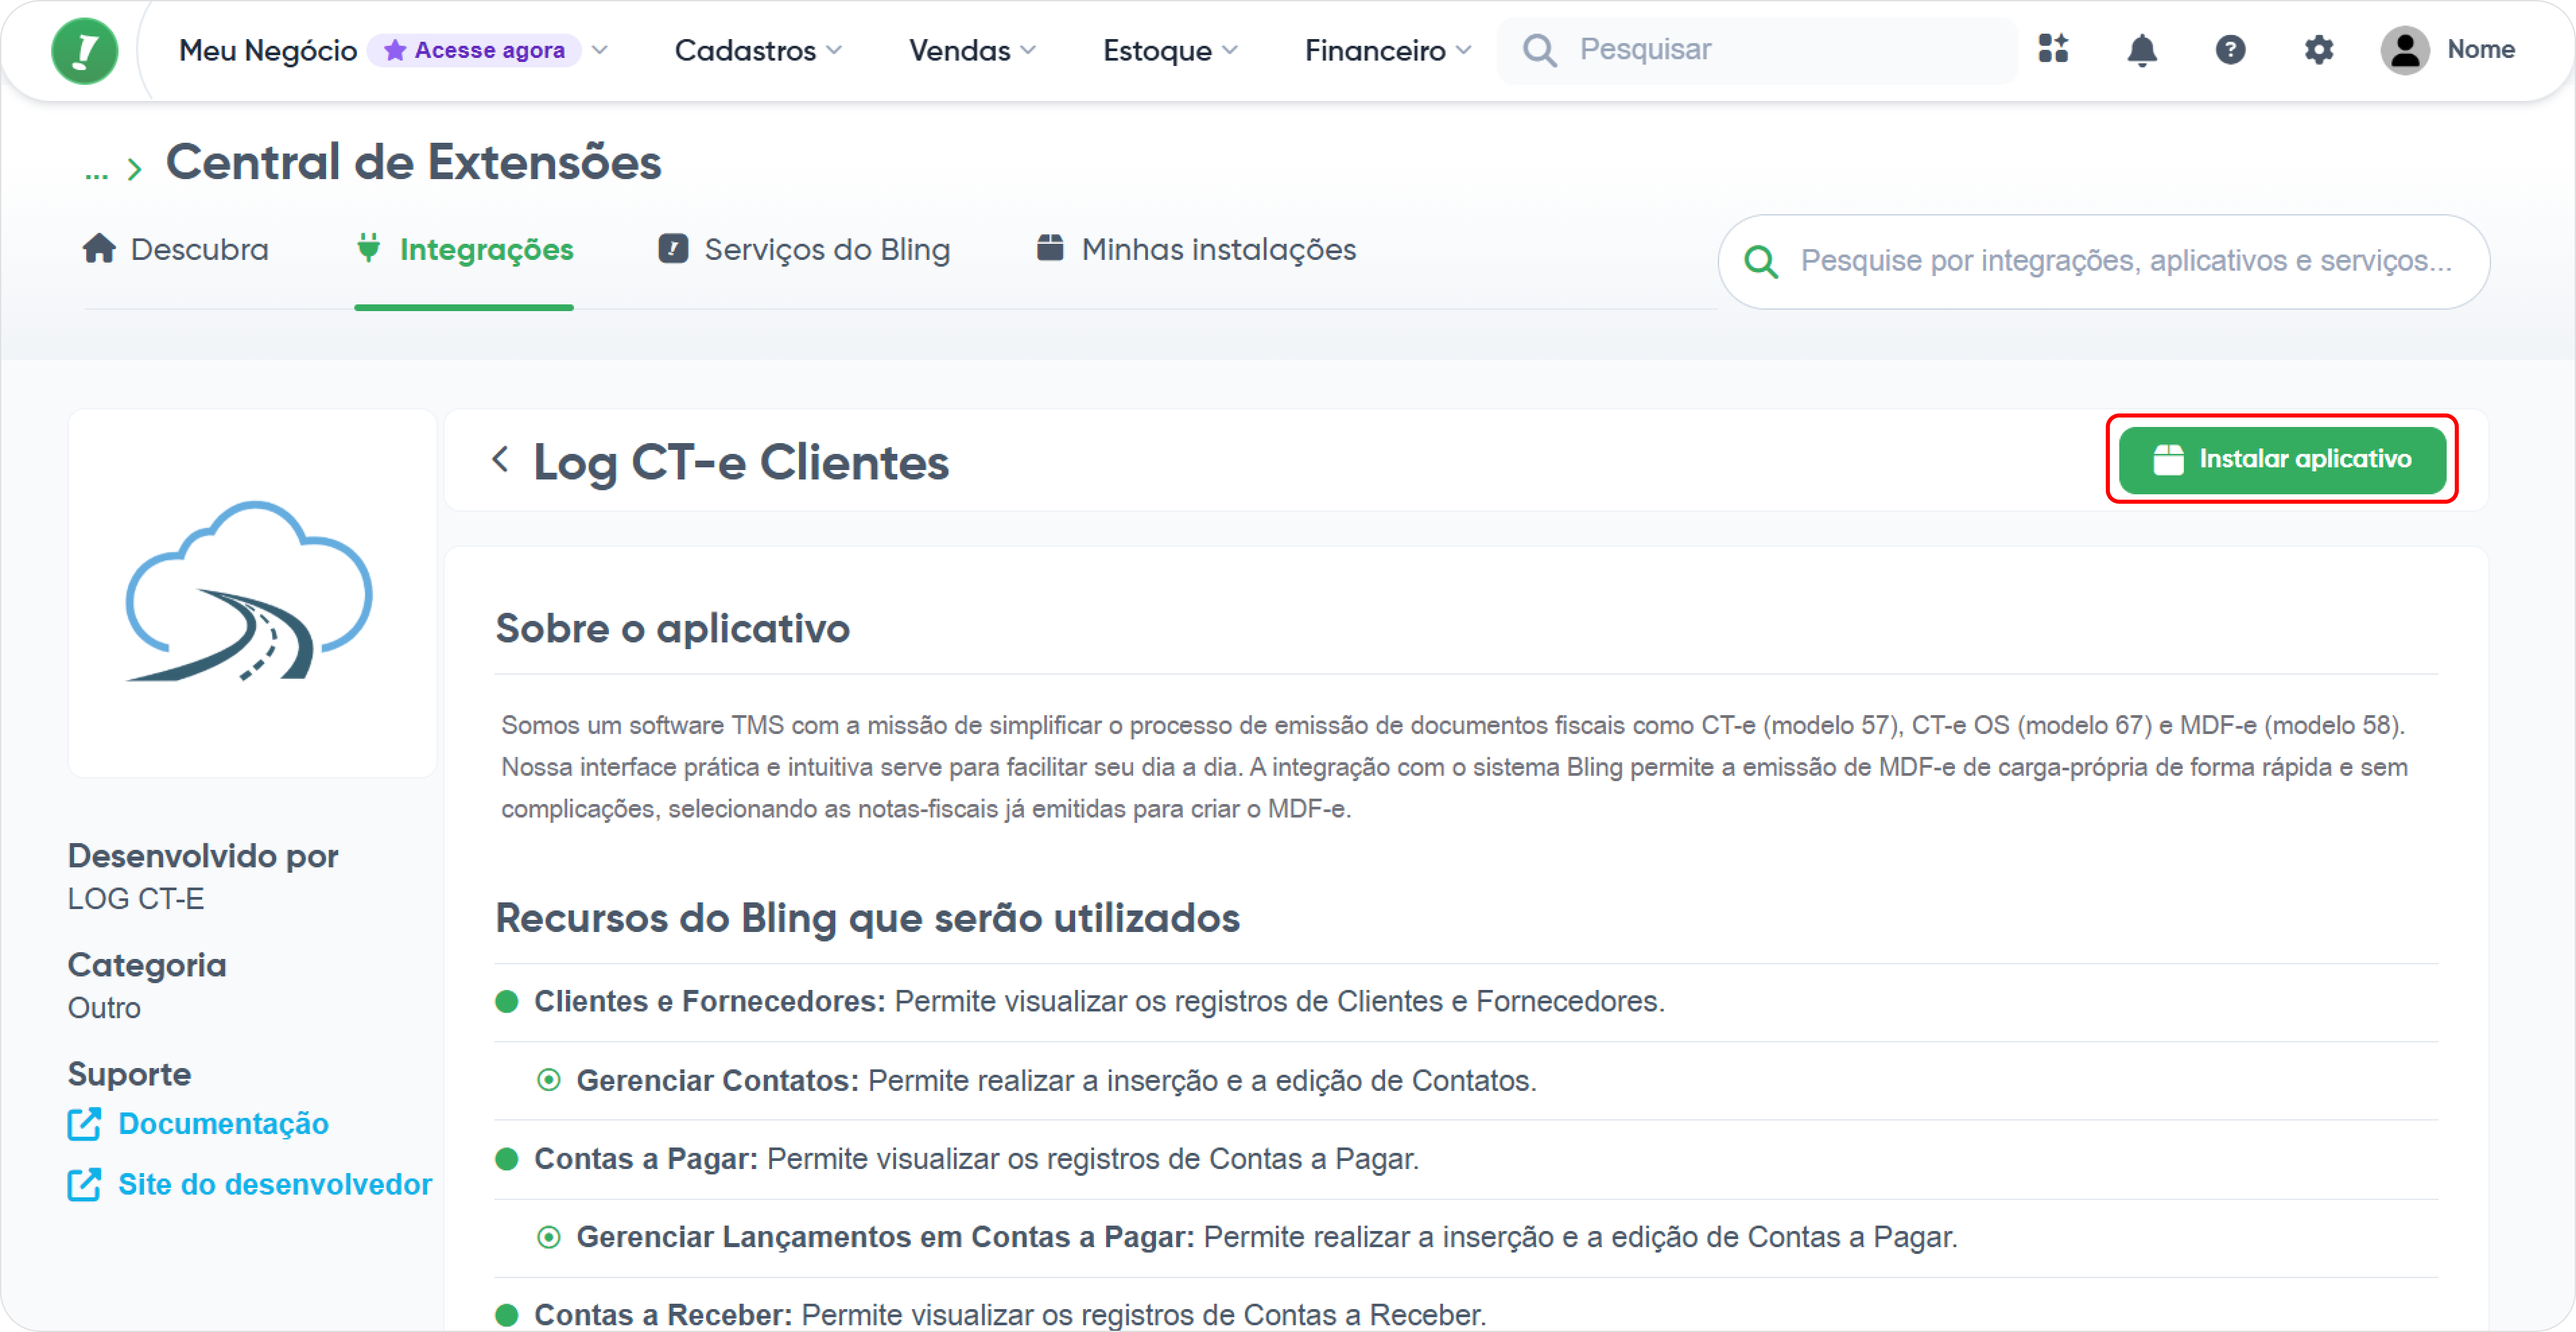Viewport: 2576px width, 1332px height.
Task: Click the Meu Negócio menu label
Action: point(268,50)
